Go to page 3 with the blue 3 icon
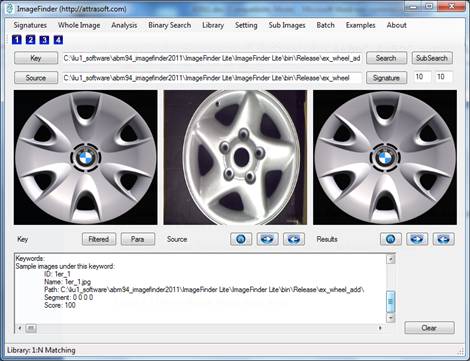 click(44, 40)
